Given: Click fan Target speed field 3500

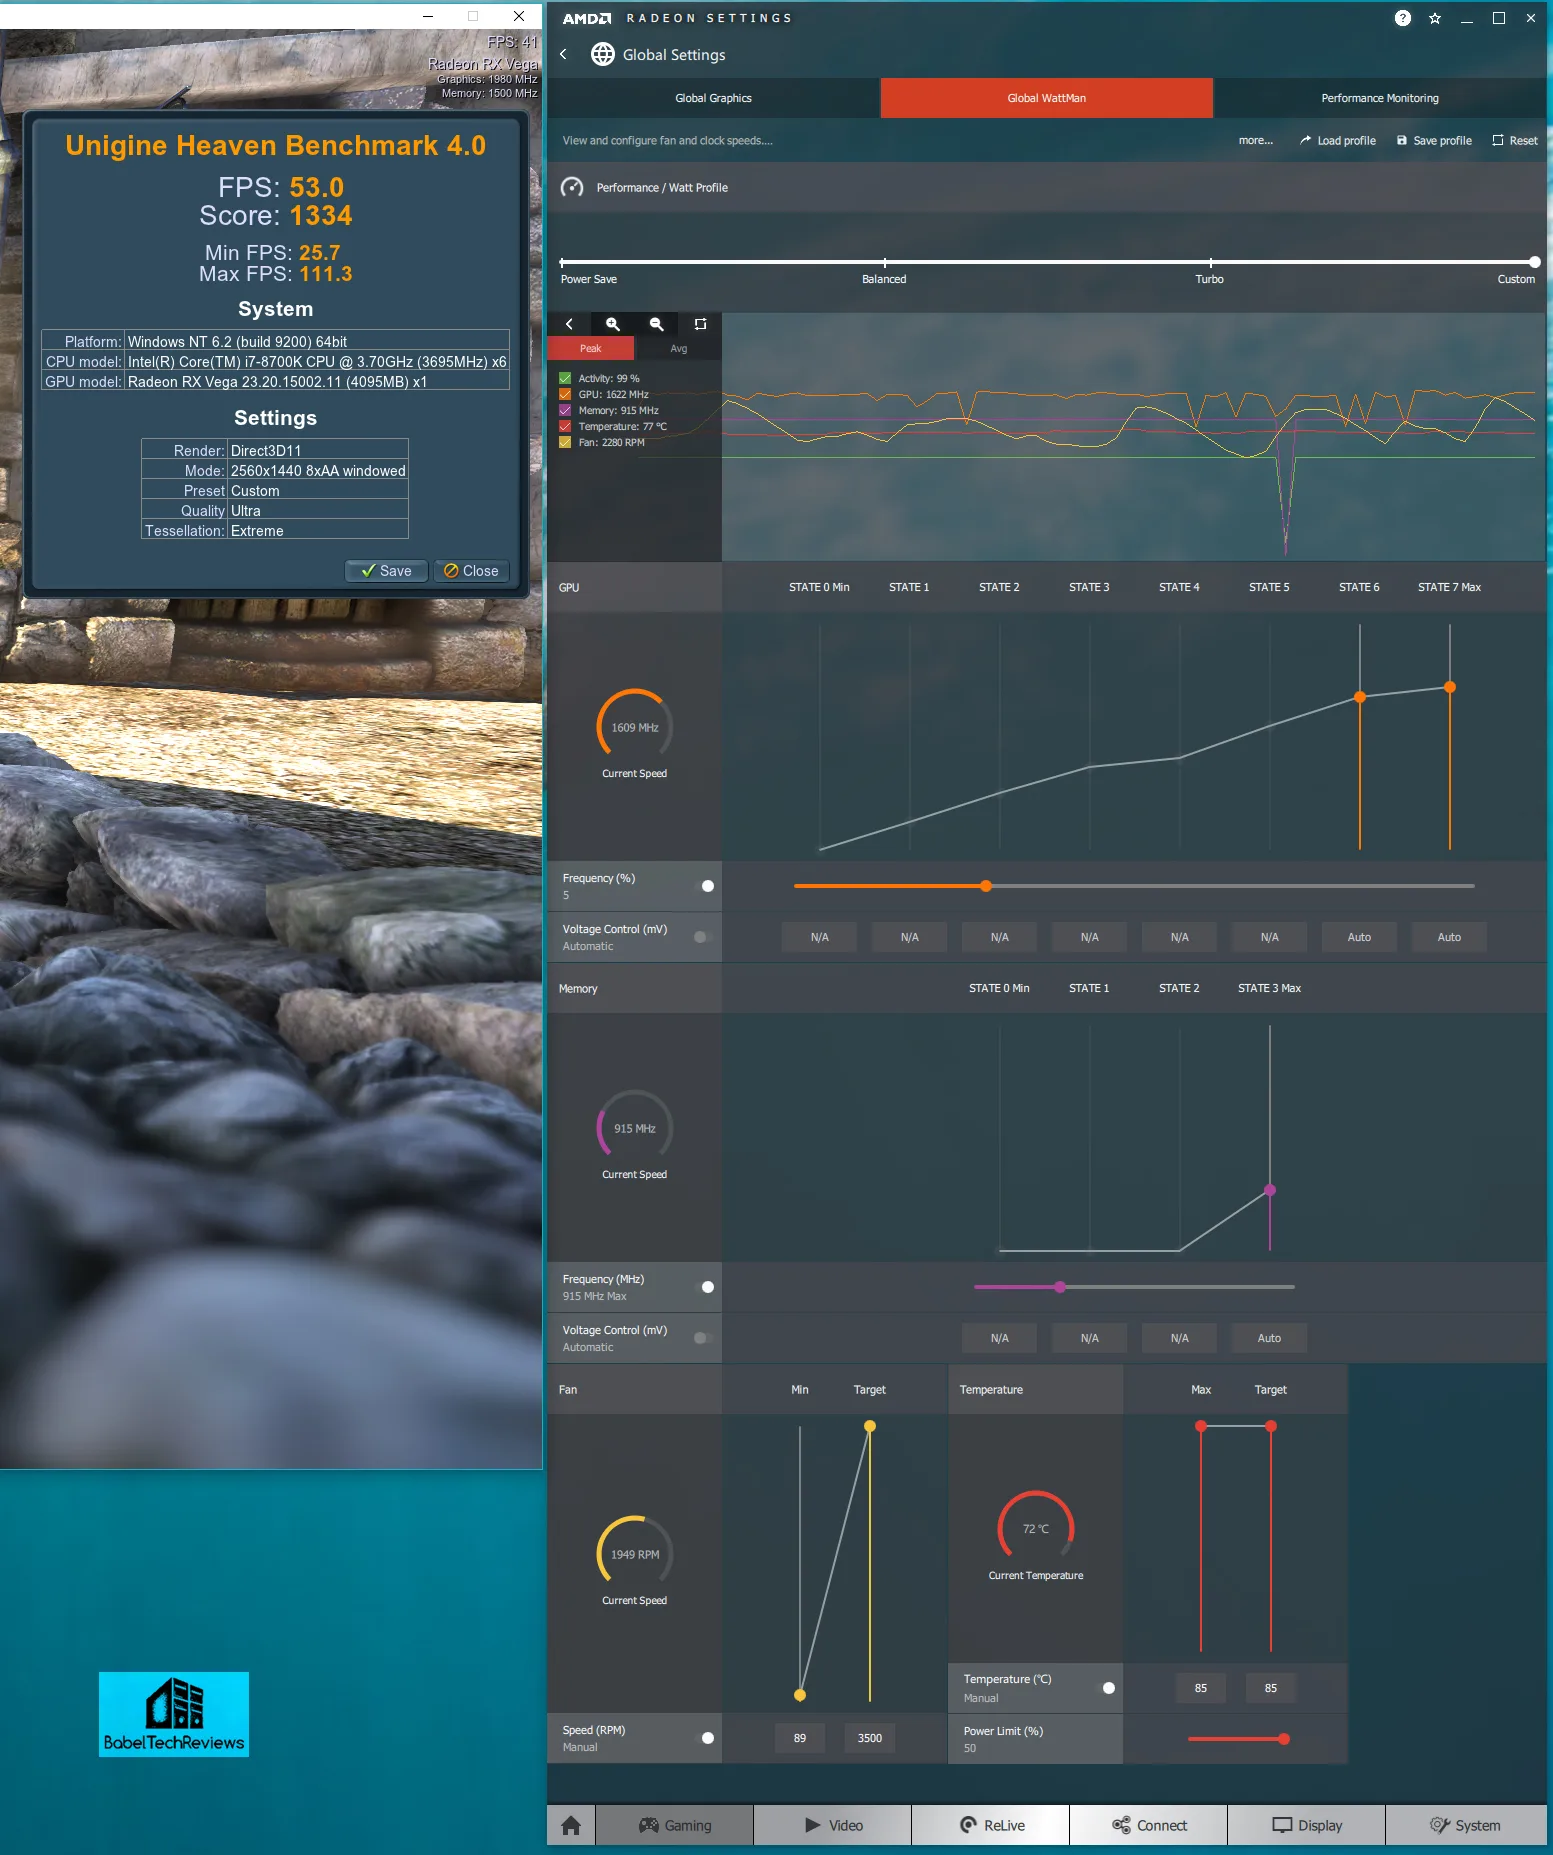Looking at the screenshot, I should (x=870, y=1738).
